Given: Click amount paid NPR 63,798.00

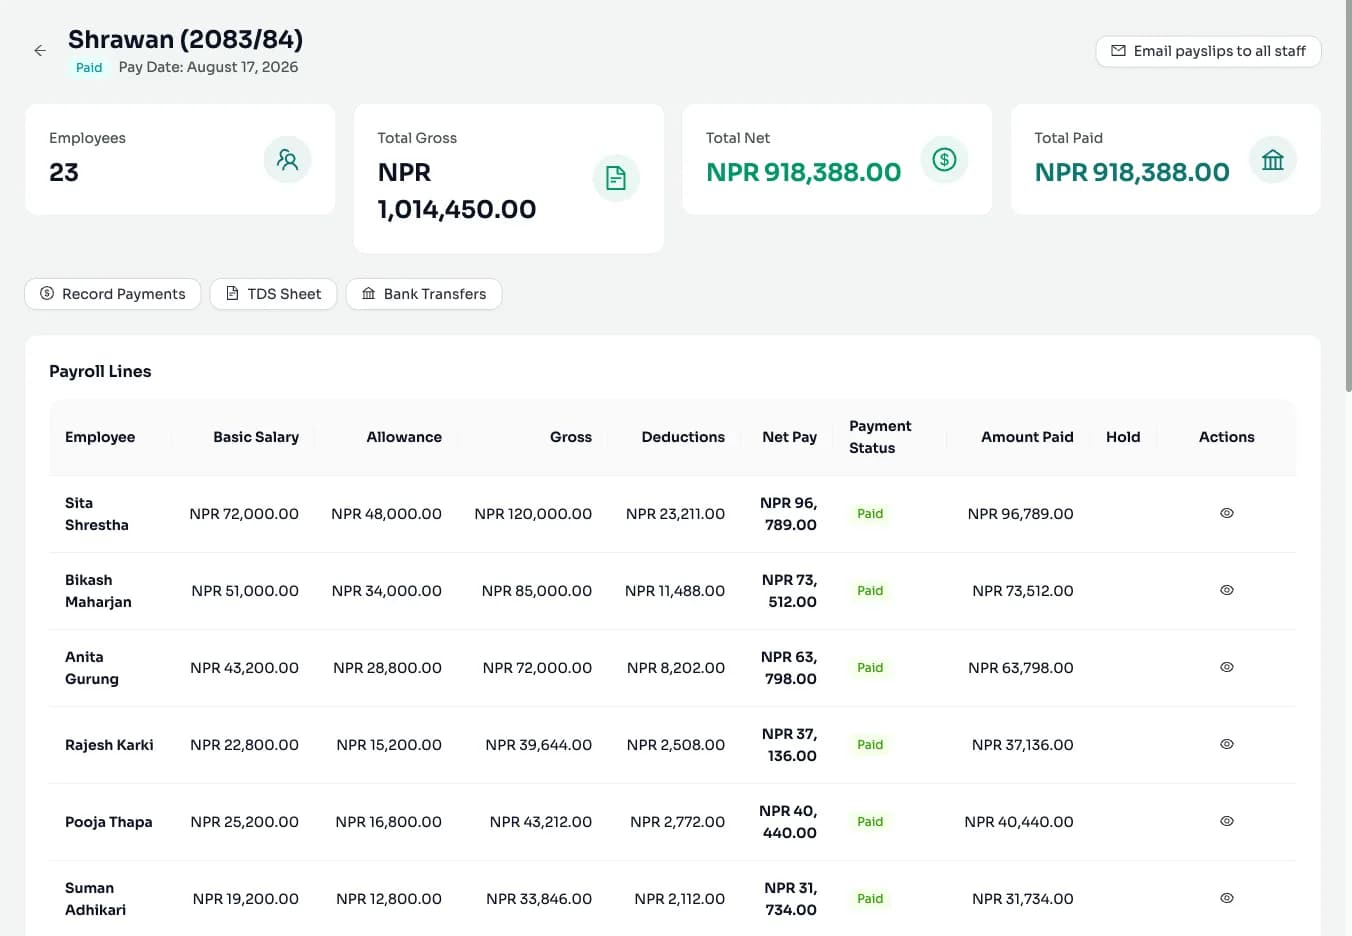Looking at the screenshot, I should point(1021,668).
